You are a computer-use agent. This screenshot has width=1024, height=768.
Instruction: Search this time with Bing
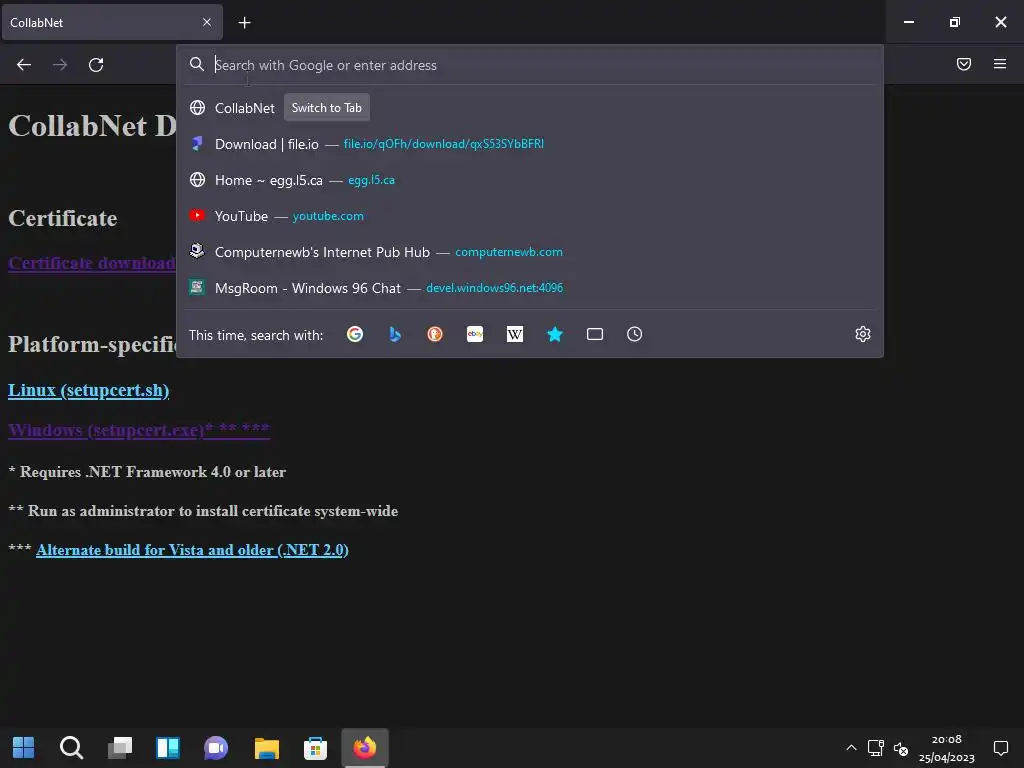[x=394, y=334]
